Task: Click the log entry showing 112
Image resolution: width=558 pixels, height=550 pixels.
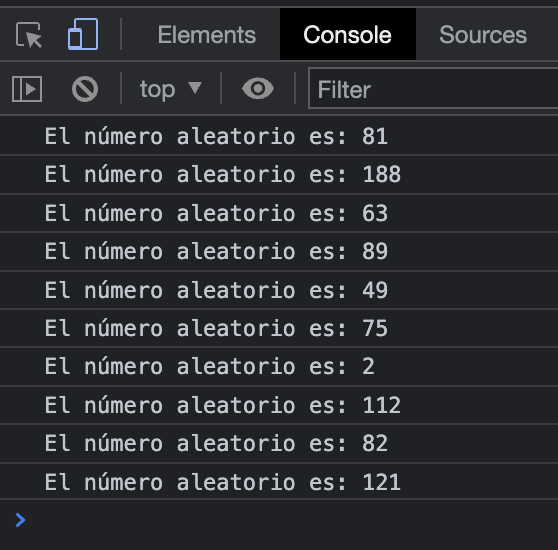Action: coord(279,405)
